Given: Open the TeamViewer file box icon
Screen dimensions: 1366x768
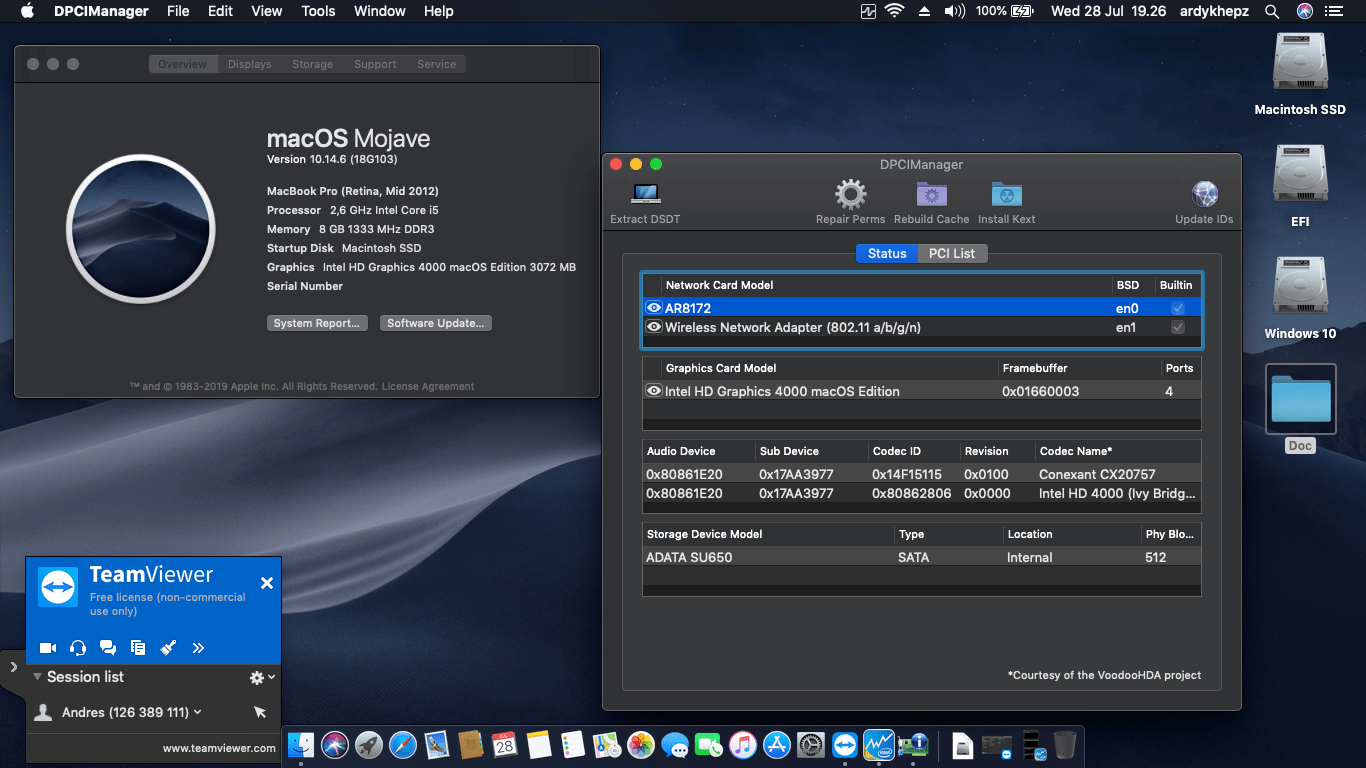Looking at the screenshot, I should point(138,648).
